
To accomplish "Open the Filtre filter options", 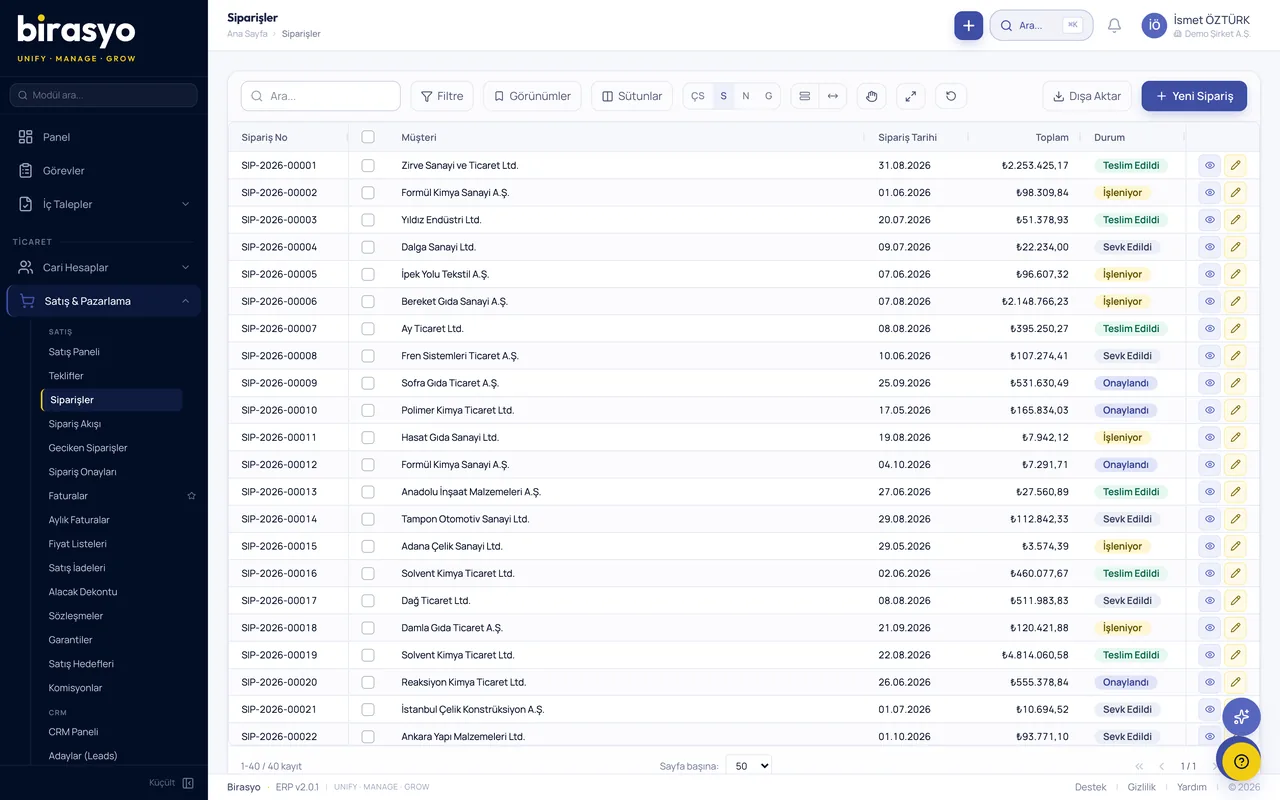I will click(442, 96).
